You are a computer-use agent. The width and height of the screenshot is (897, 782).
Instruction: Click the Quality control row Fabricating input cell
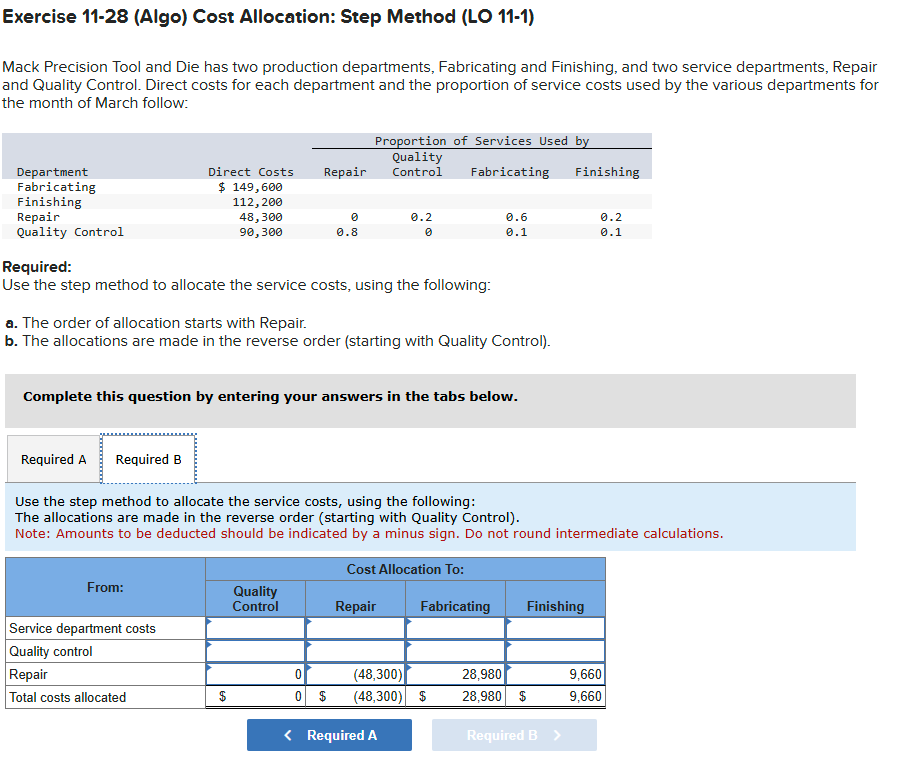pyautogui.click(x=455, y=651)
